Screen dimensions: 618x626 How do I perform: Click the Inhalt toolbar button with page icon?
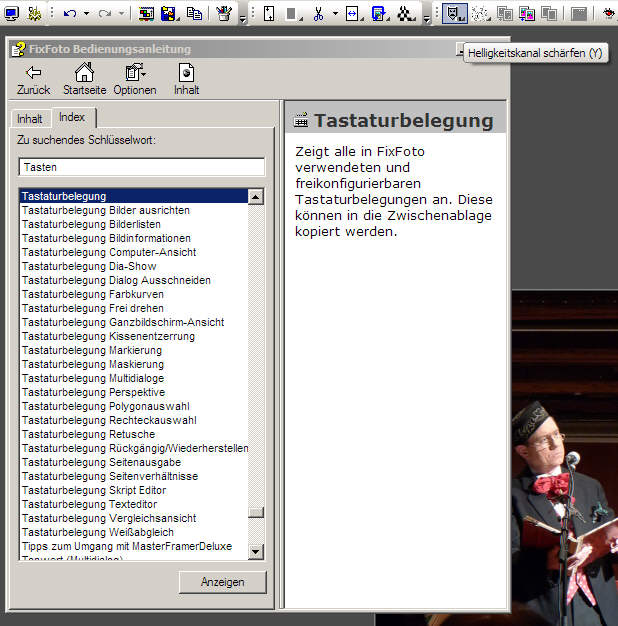(x=186, y=80)
